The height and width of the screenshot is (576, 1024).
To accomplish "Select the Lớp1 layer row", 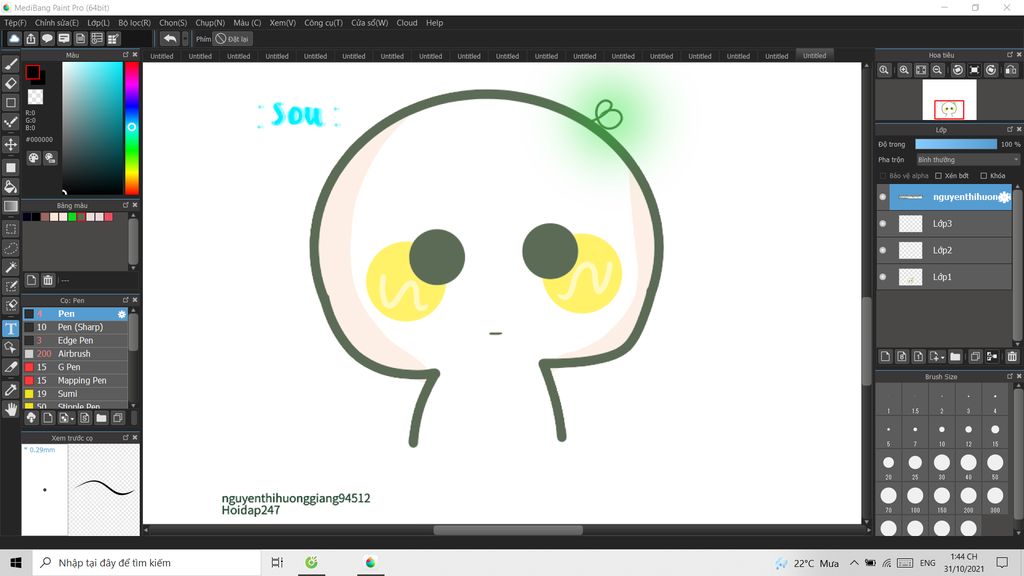I will [945, 277].
